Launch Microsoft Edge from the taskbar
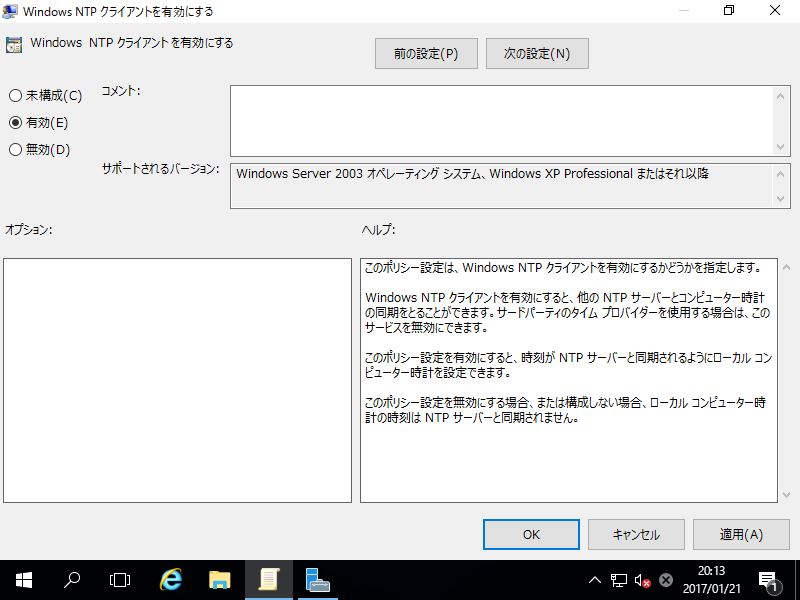The width and height of the screenshot is (800, 600). [169, 579]
